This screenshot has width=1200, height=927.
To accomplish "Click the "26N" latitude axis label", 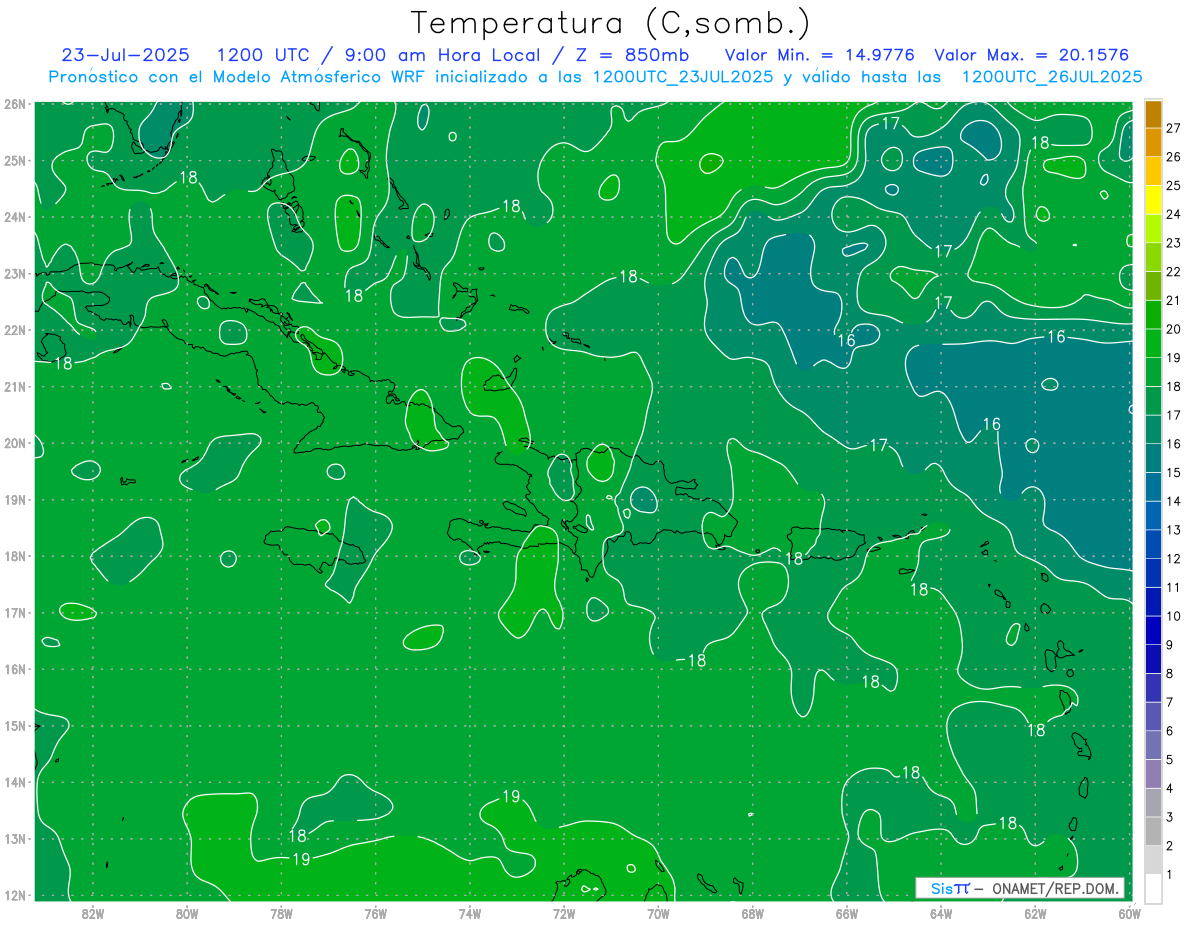I will click(15, 104).
